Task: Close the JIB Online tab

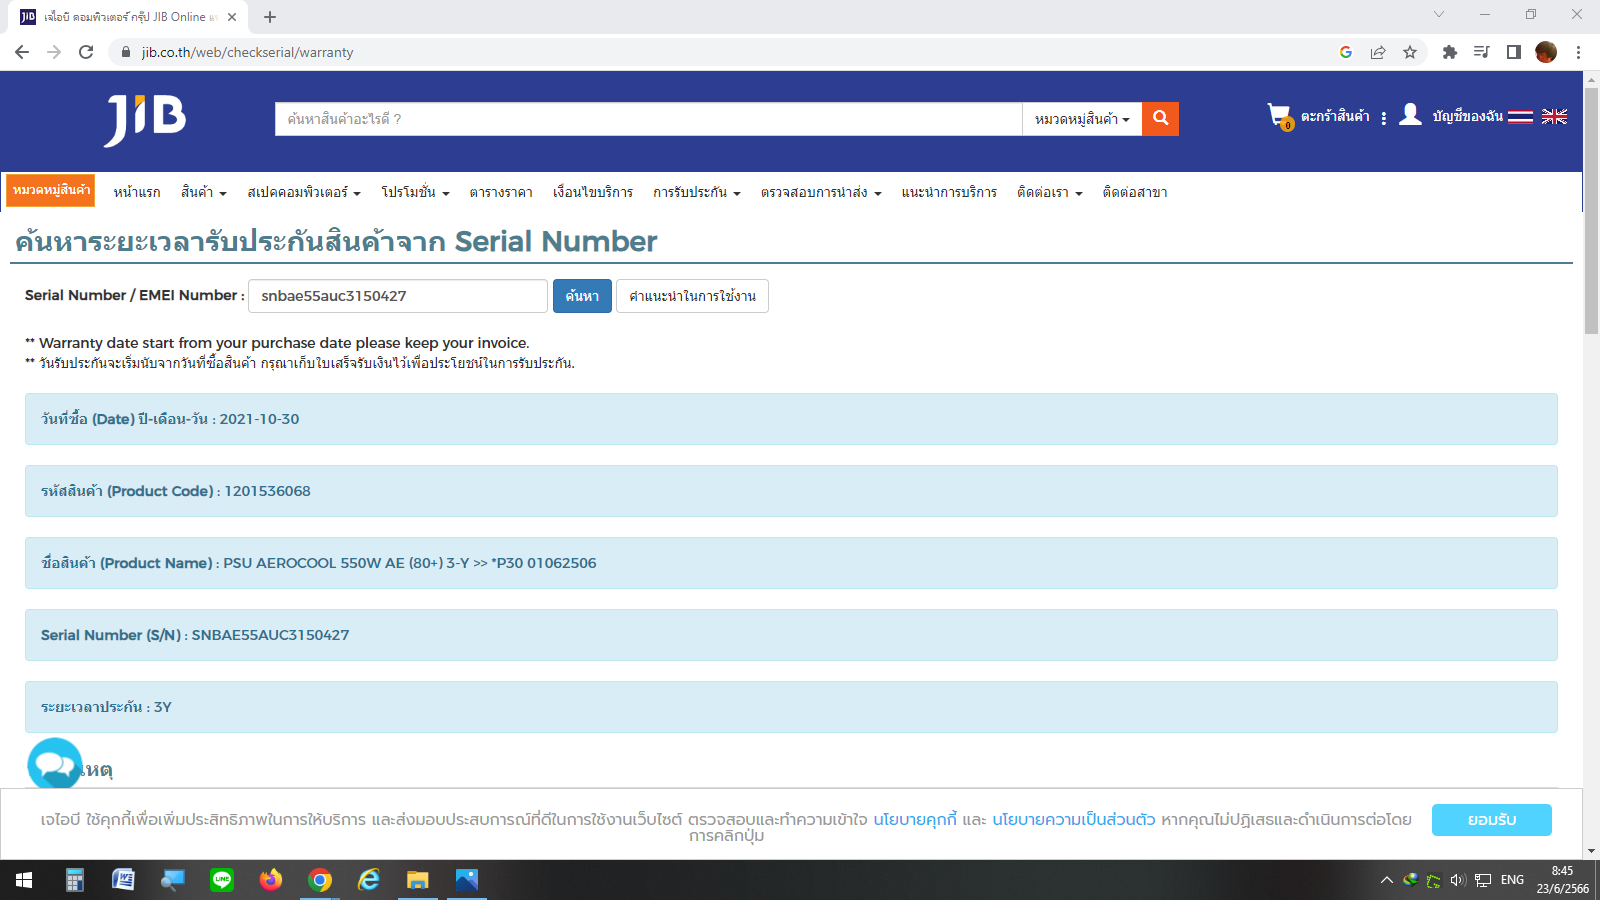Action: click(232, 17)
